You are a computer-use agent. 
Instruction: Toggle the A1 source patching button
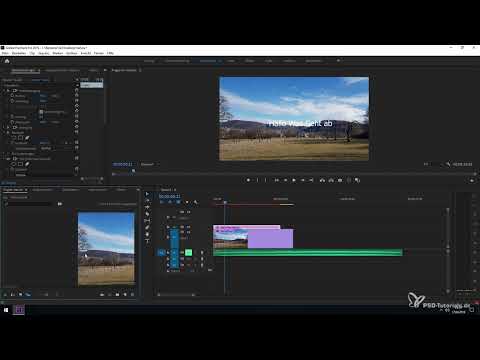[x=161, y=252]
